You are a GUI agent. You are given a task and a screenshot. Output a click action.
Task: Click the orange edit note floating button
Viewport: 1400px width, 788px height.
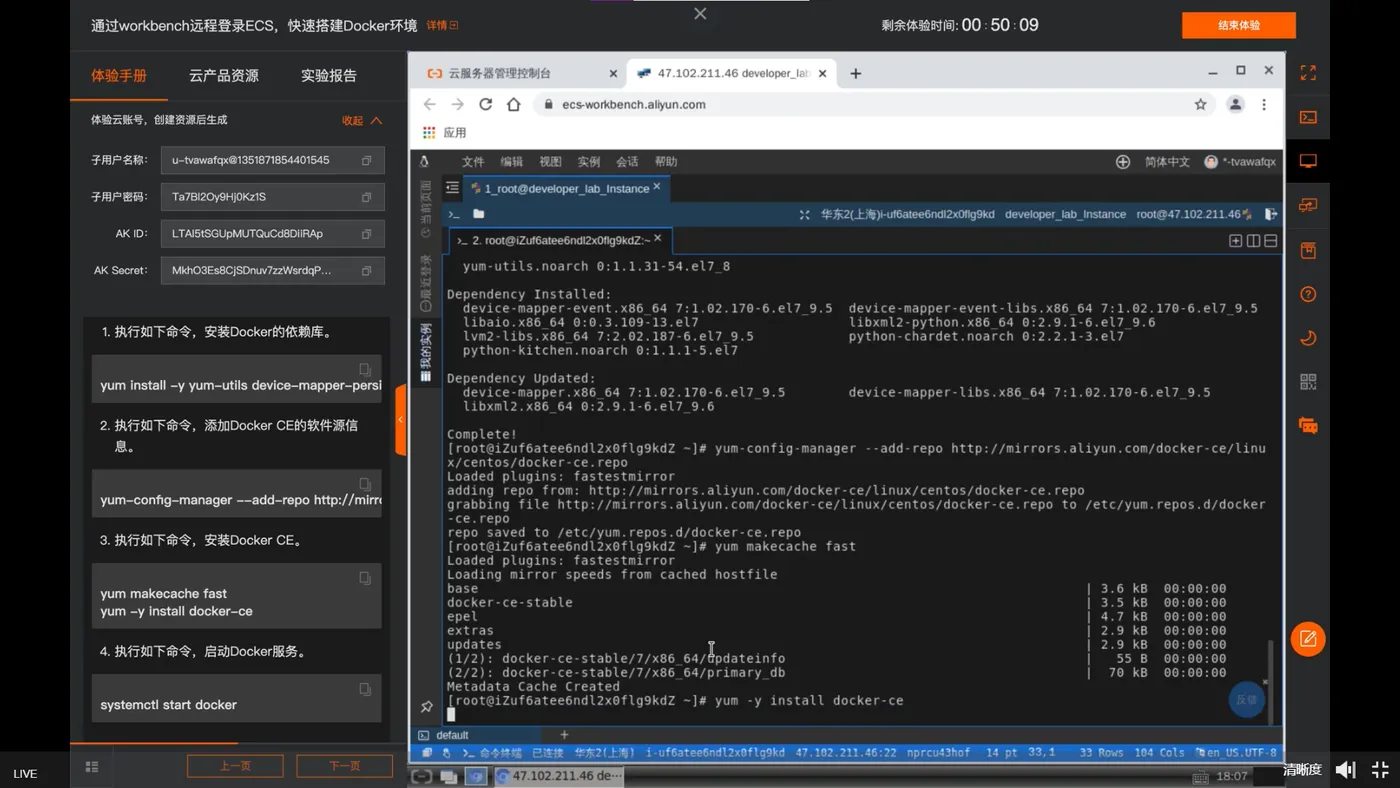pos(1308,639)
